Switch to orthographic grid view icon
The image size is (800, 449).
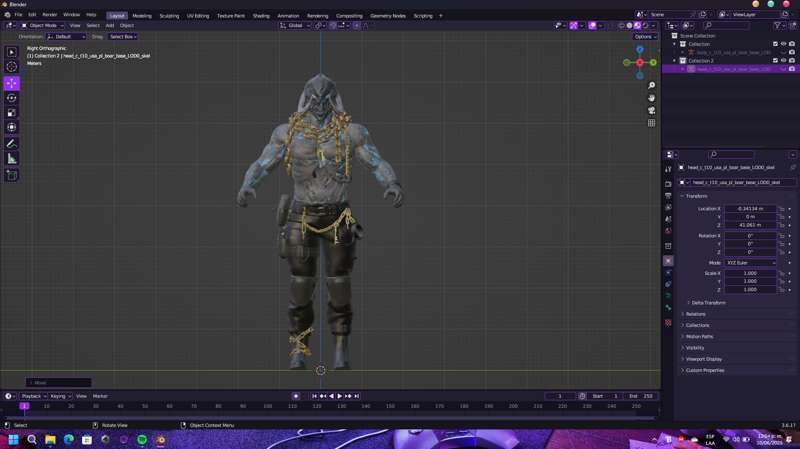[652, 123]
